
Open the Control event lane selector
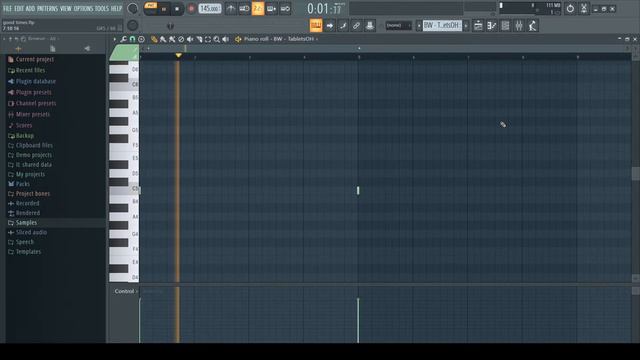pos(126,291)
